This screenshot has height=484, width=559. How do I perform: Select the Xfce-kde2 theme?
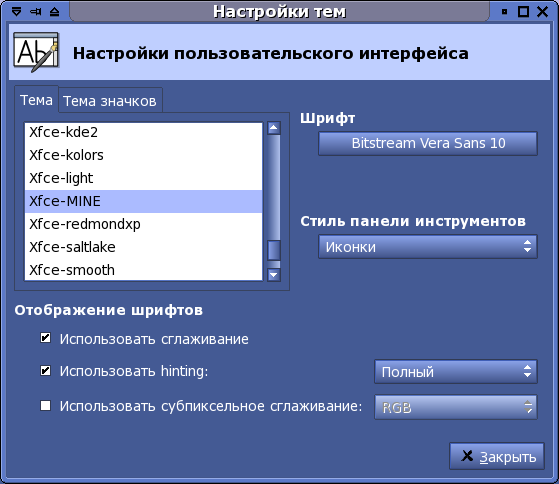click(143, 132)
